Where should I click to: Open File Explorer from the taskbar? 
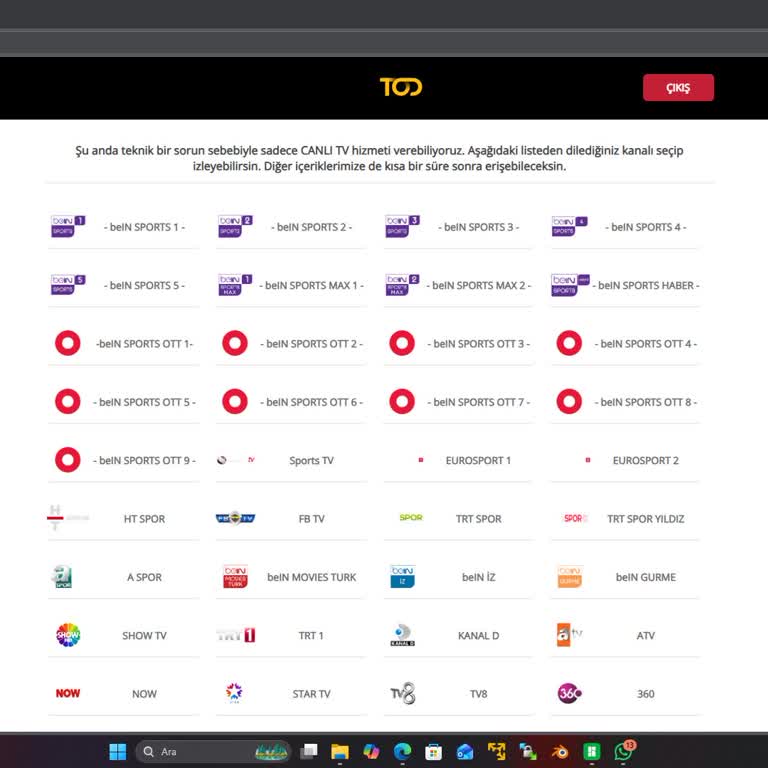[x=339, y=751]
